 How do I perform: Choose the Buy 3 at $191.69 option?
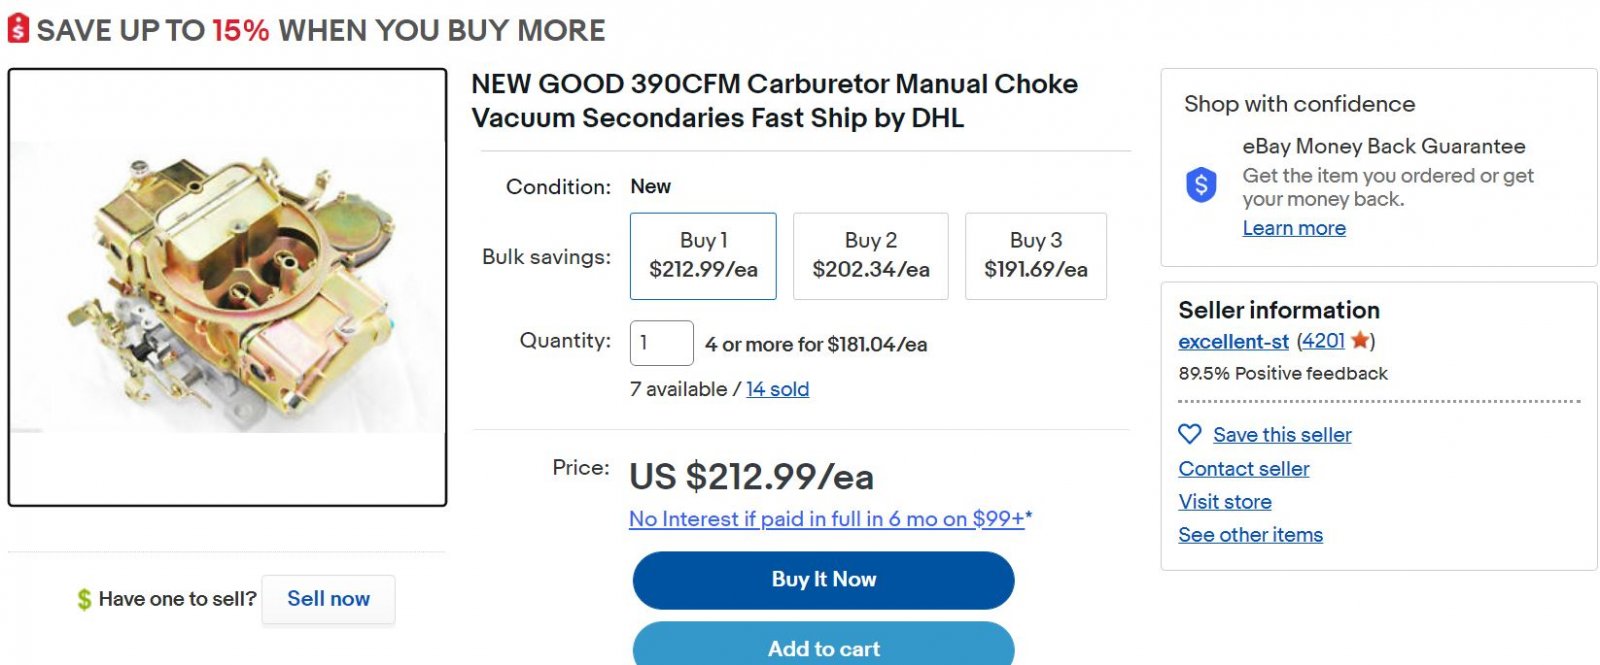(1036, 256)
